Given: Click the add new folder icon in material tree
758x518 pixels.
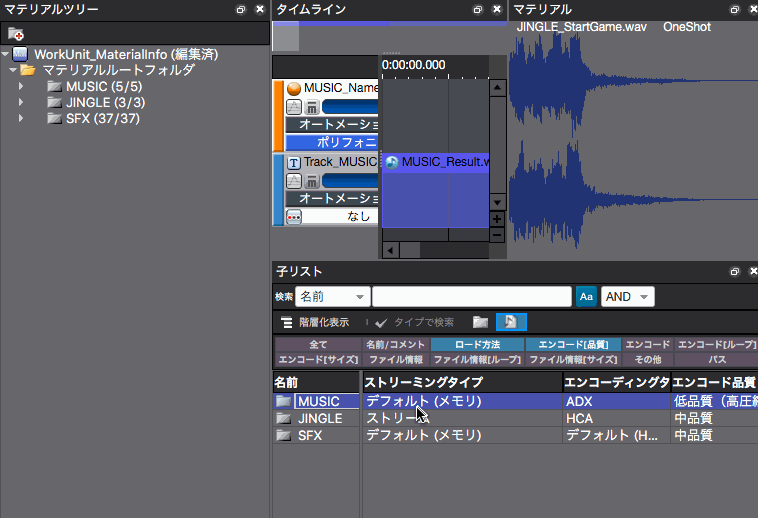Looking at the screenshot, I should [x=15, y=34].
